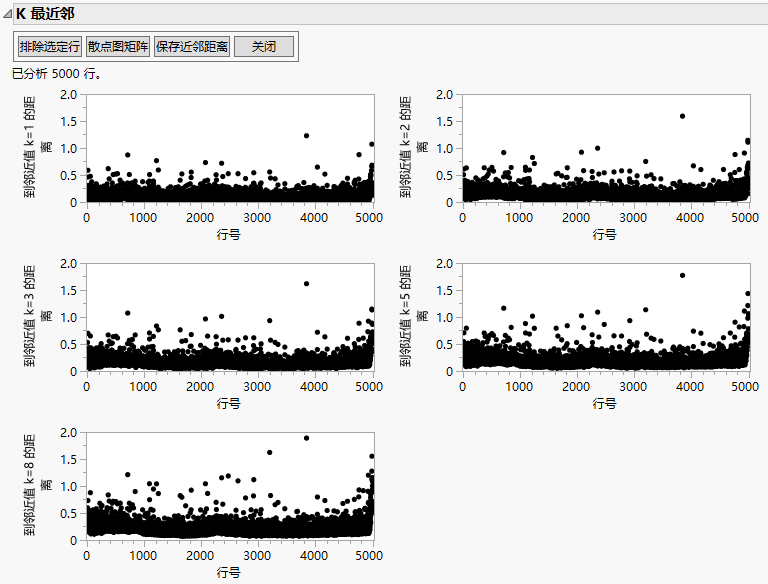Click the k=2 distance plot area
The height and width of the screenshot is (584, 768).
pyautogui.click(x=606, y=148)
